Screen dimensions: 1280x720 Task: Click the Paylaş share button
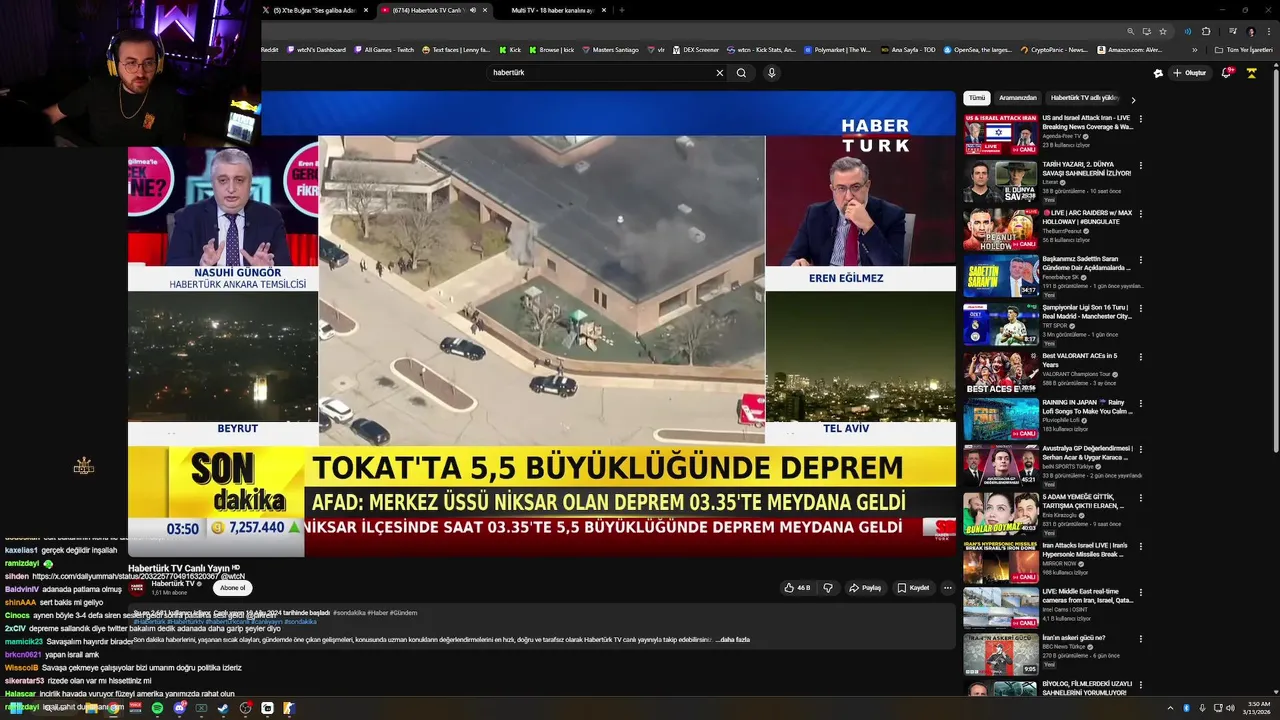865,588
